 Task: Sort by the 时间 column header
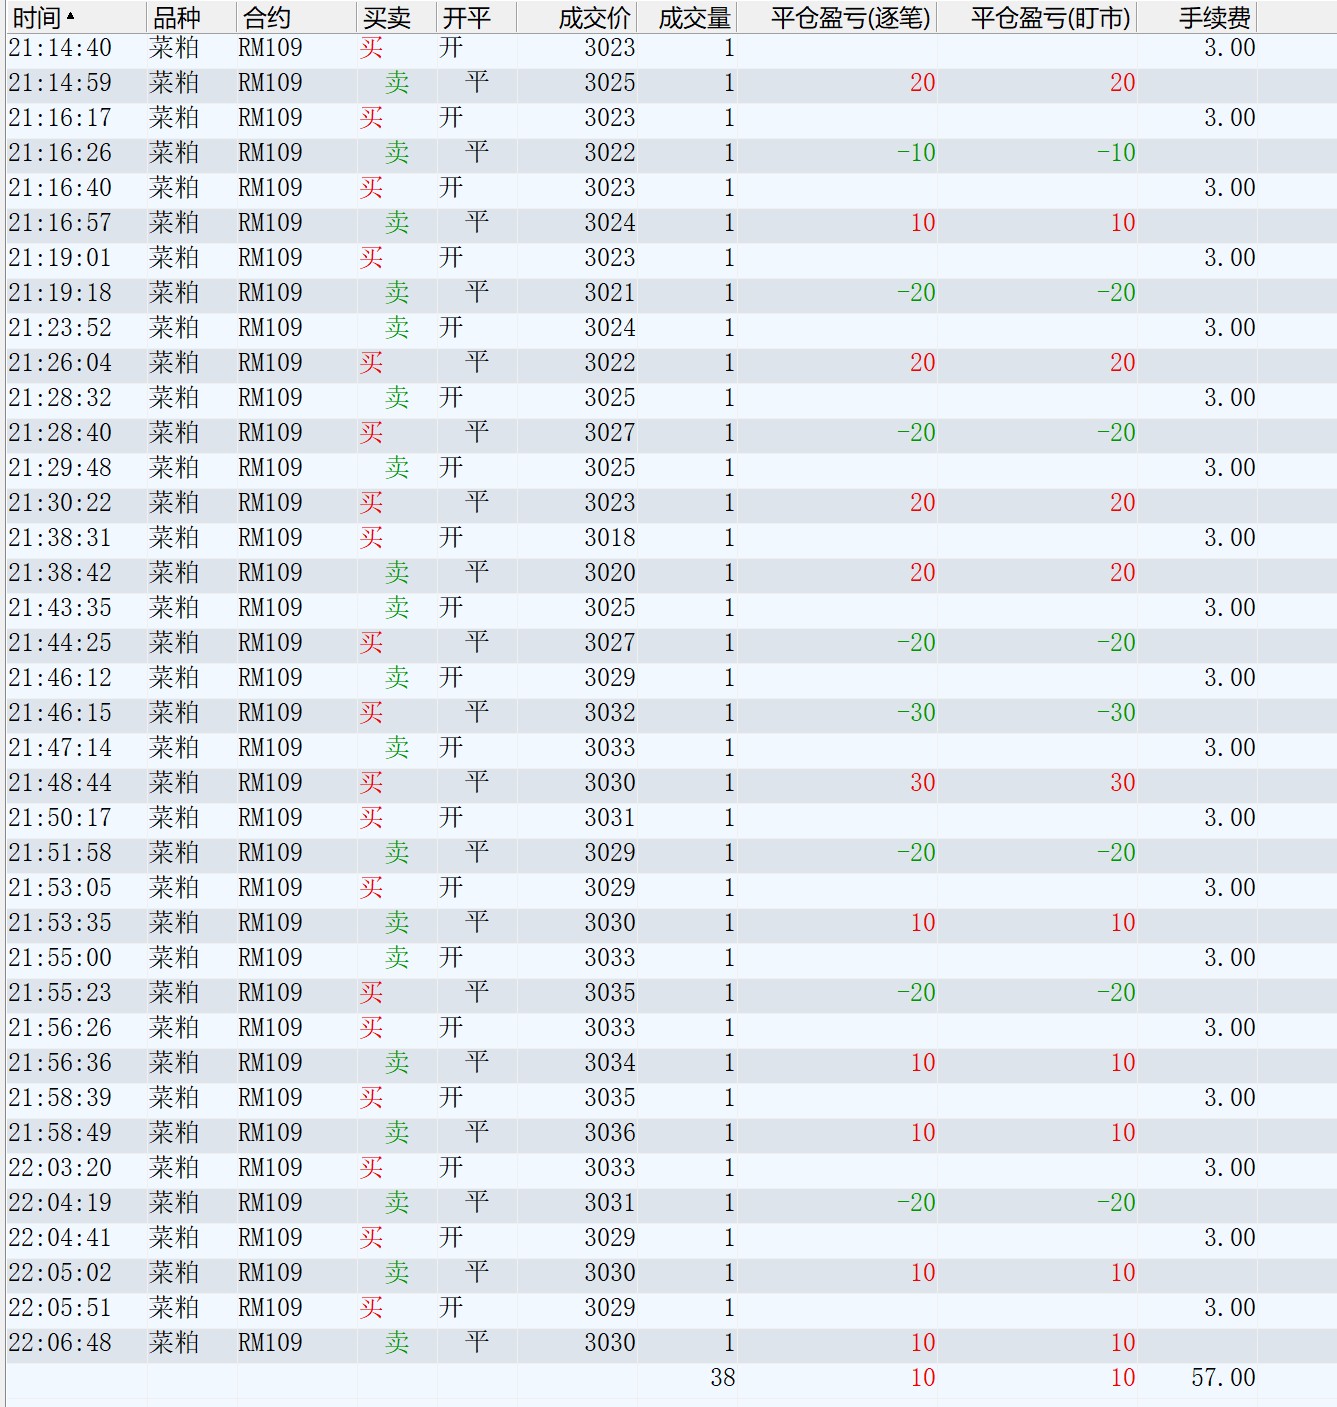tap(76, 17)
